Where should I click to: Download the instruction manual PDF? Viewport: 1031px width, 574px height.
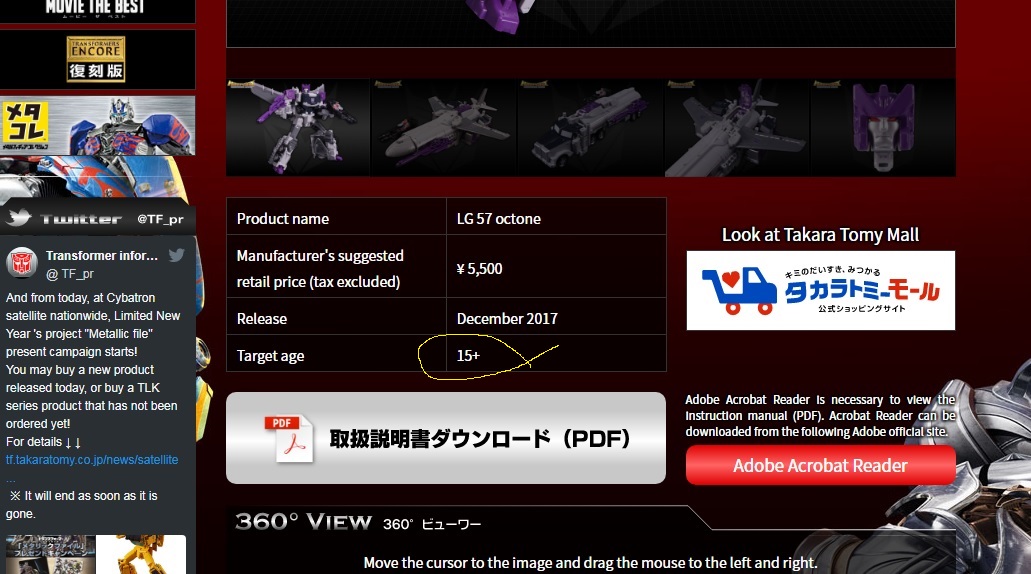tap(446, 438)
